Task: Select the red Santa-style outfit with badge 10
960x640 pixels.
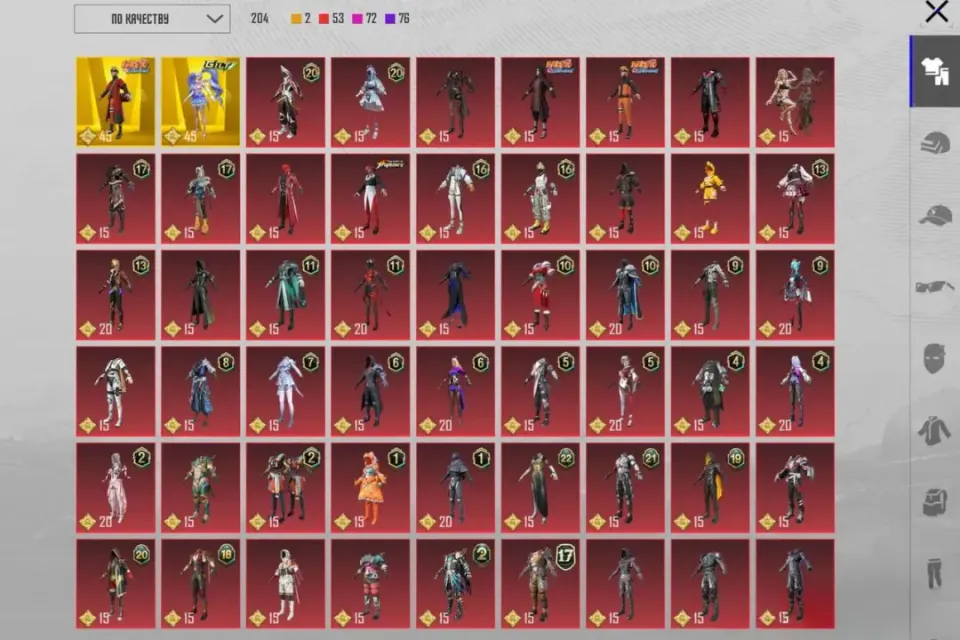Action: pos(540,295)
